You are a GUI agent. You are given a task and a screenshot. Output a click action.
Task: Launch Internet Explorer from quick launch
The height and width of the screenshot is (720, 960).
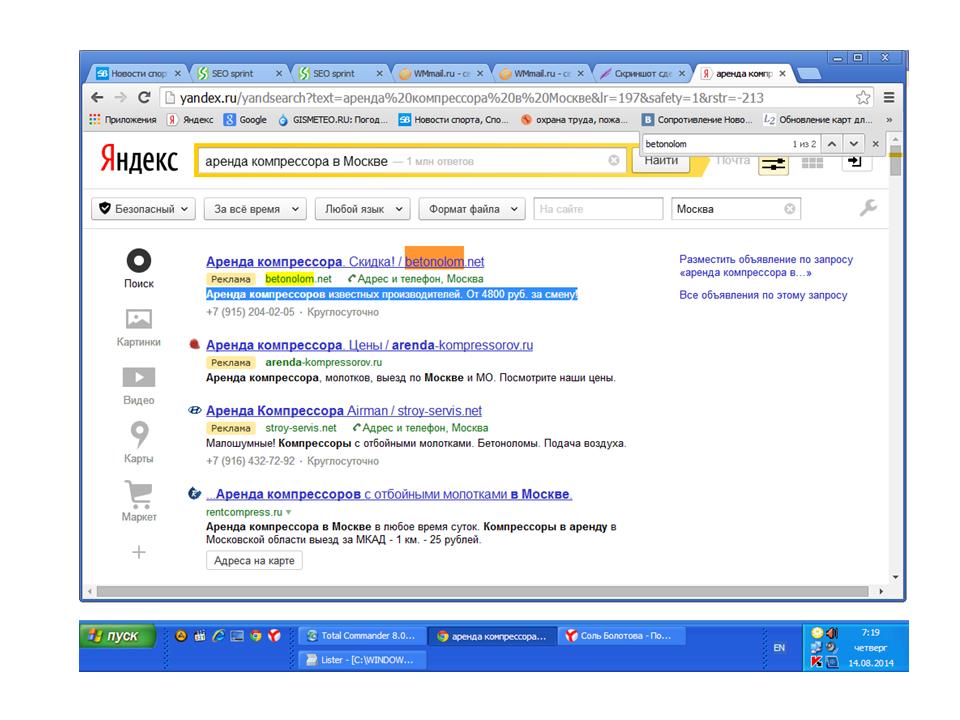pos(219,636)
